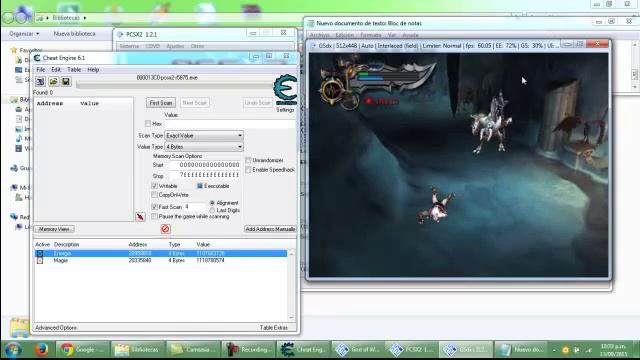The height and width of the screenshot is (360, 640).
Task: Open the Scan Type dropdown
Action: 204,136
